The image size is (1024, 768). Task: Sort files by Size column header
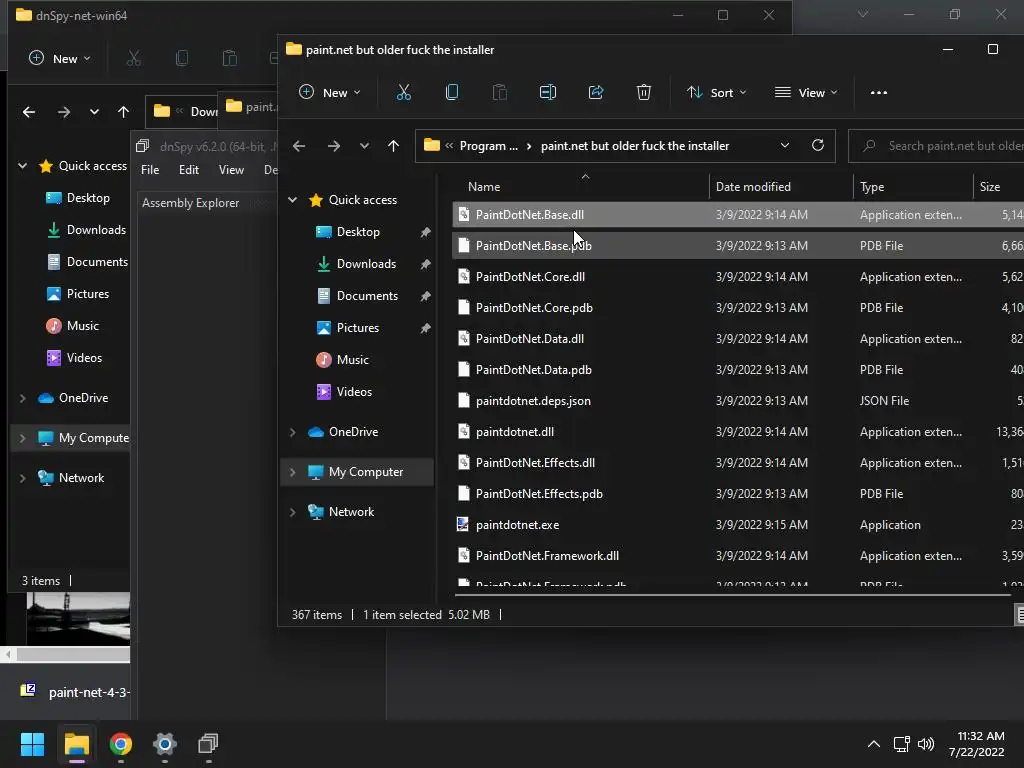[989, 187]
